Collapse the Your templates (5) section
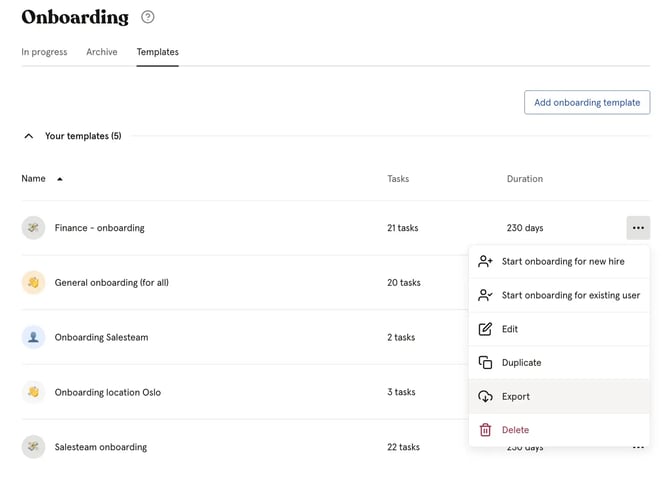 click(x=29, y=136)
